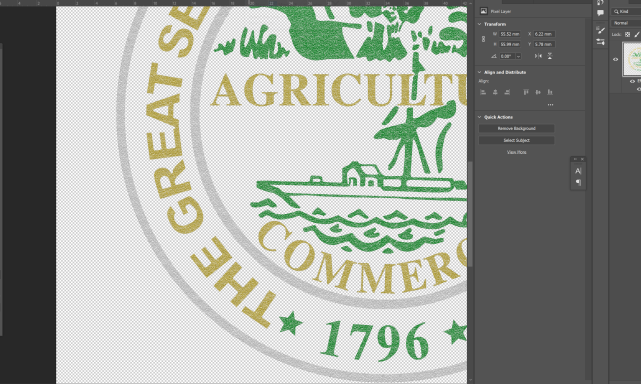Image resolution: width=641 pixels, height=384 pixels.
Task: Align top edges icon
Action: [x=526, y=92]
